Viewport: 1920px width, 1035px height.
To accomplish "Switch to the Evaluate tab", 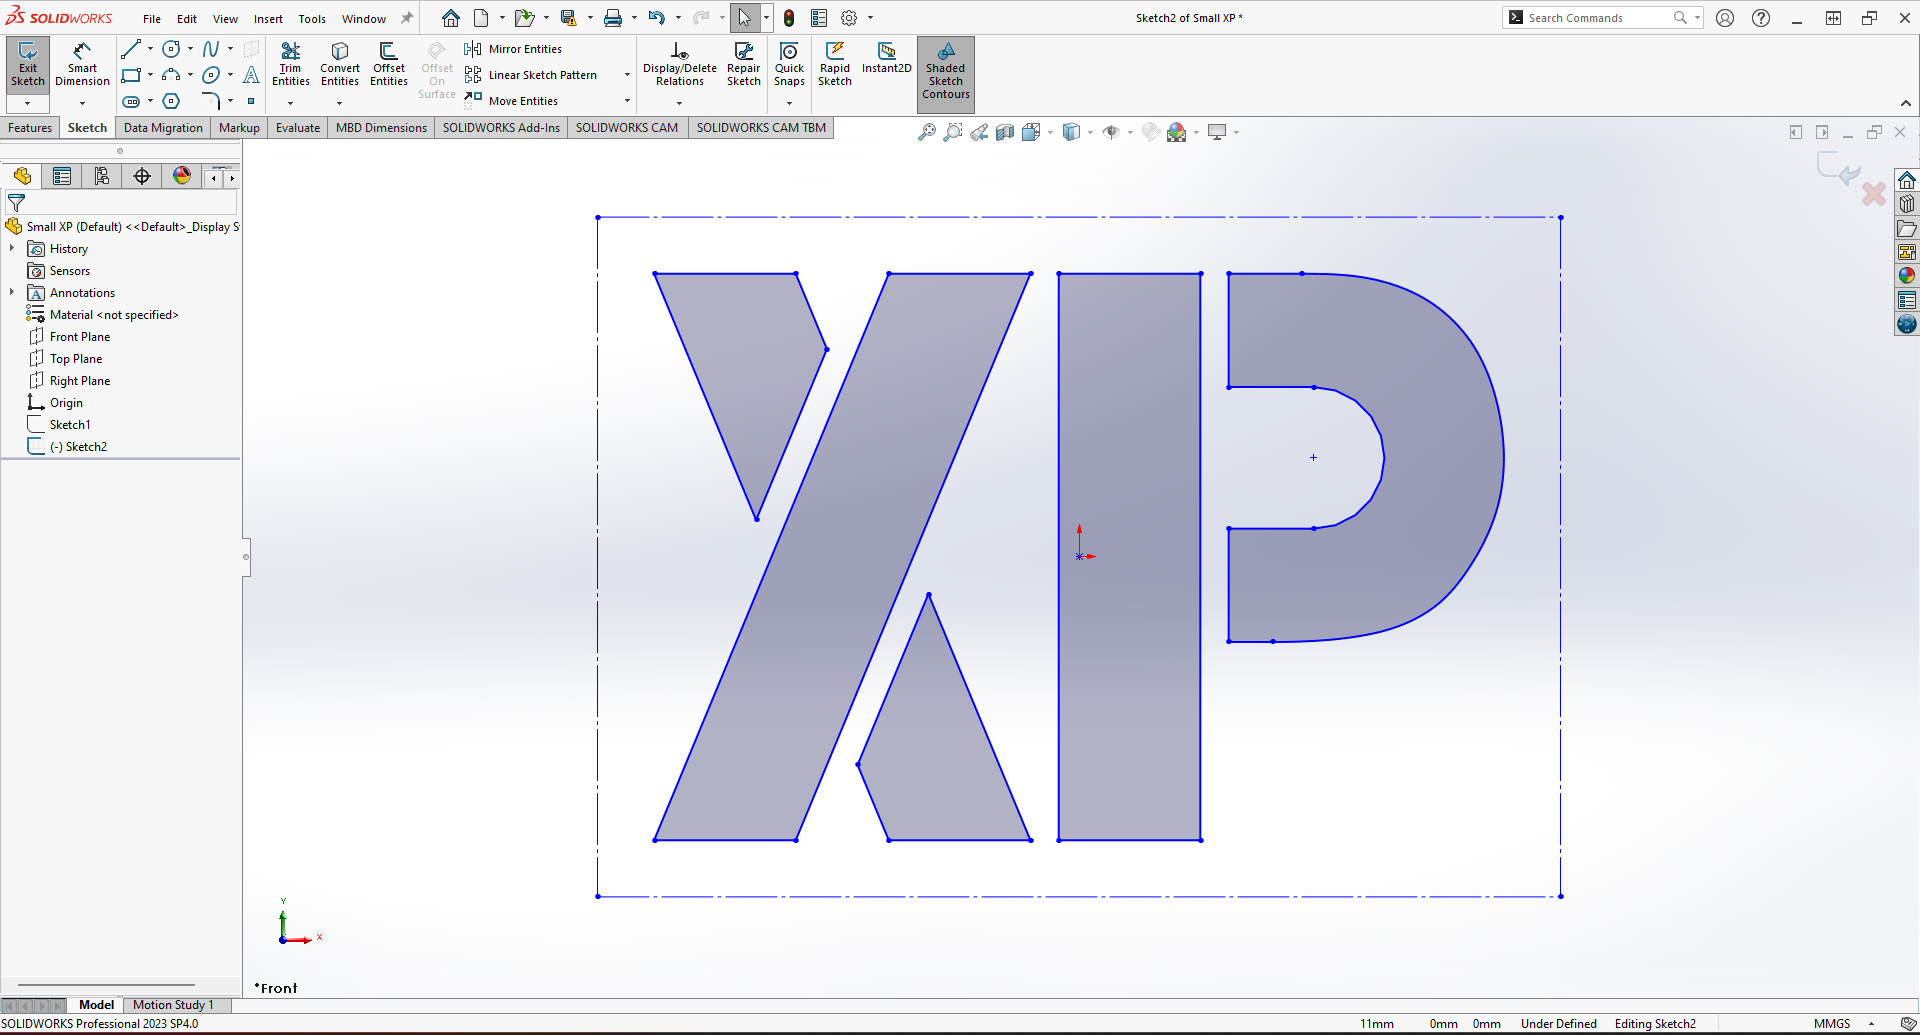I will [x=298, y=128].
